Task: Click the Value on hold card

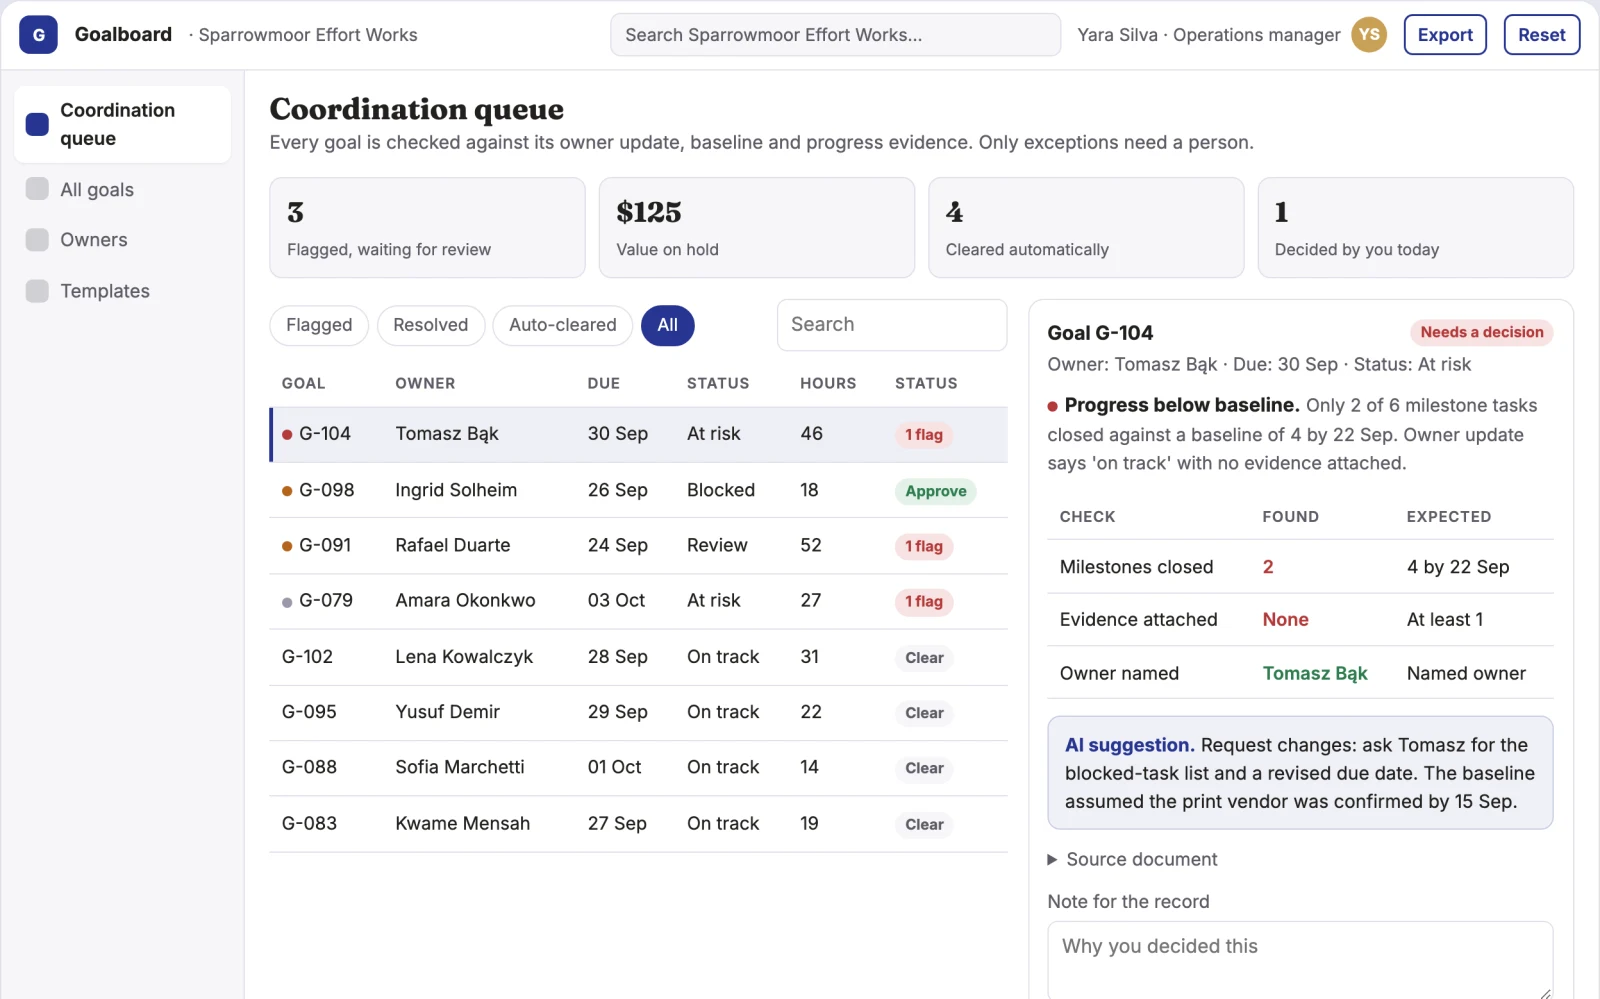Action: click(756, 228)
